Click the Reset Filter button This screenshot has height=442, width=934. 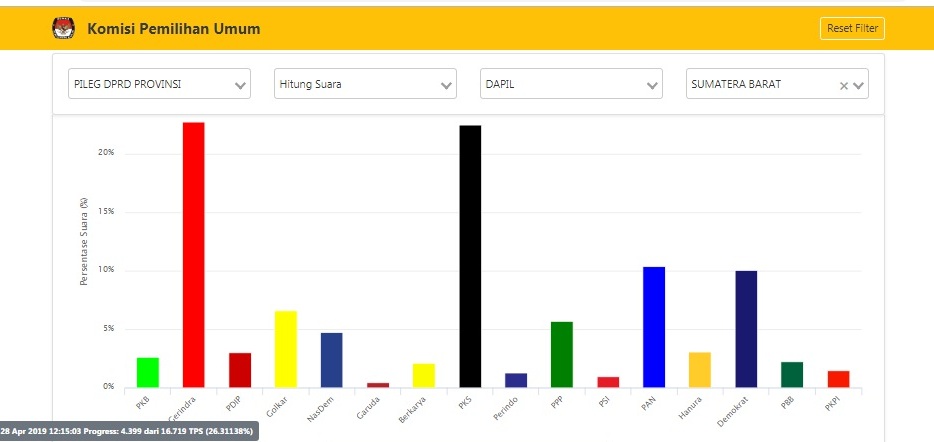click(x=852, y=29)
